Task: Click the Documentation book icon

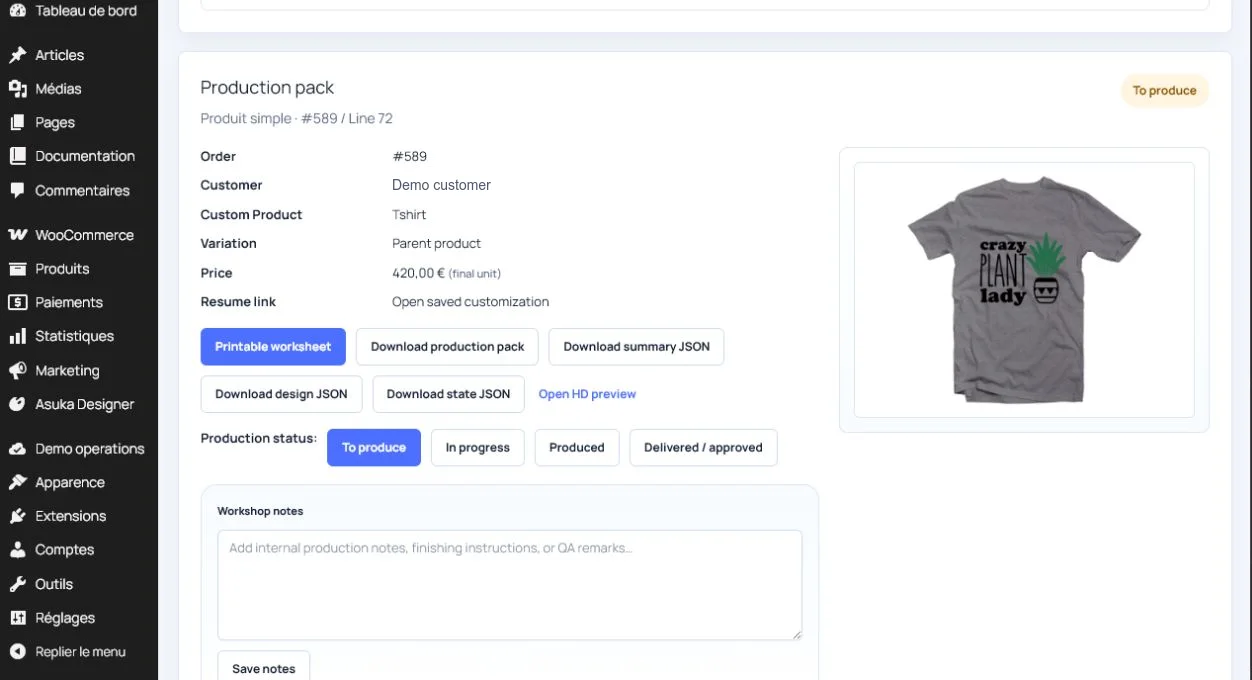Action: coord(17,156)
